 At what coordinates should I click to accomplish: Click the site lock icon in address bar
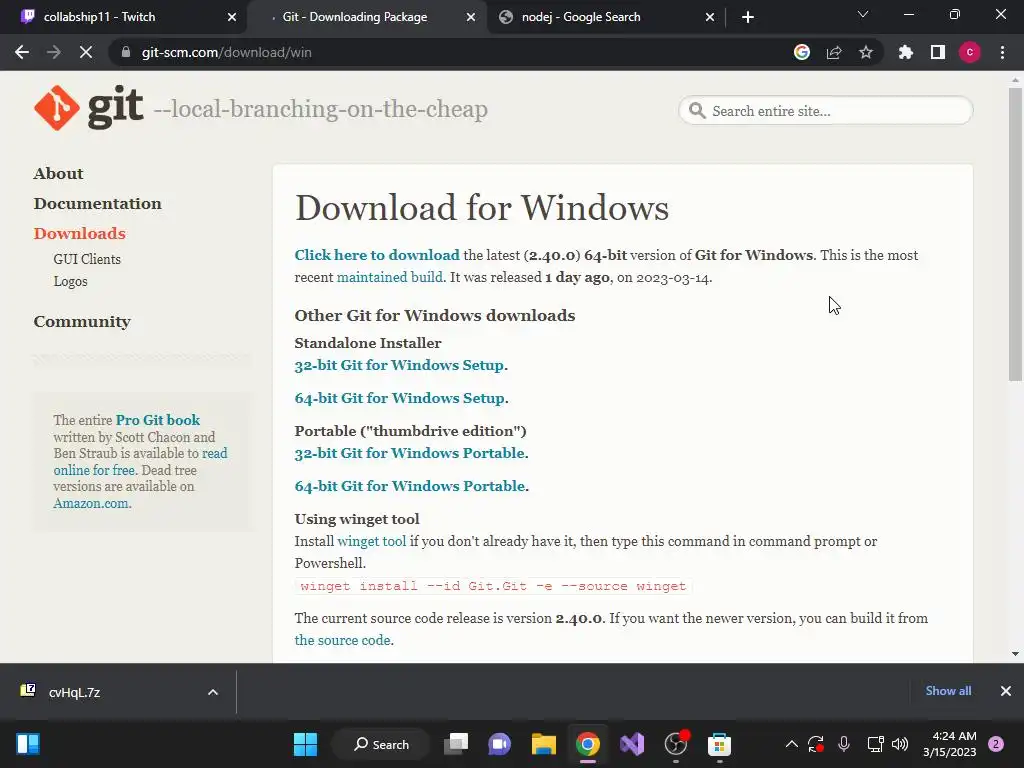pos(126,52)
